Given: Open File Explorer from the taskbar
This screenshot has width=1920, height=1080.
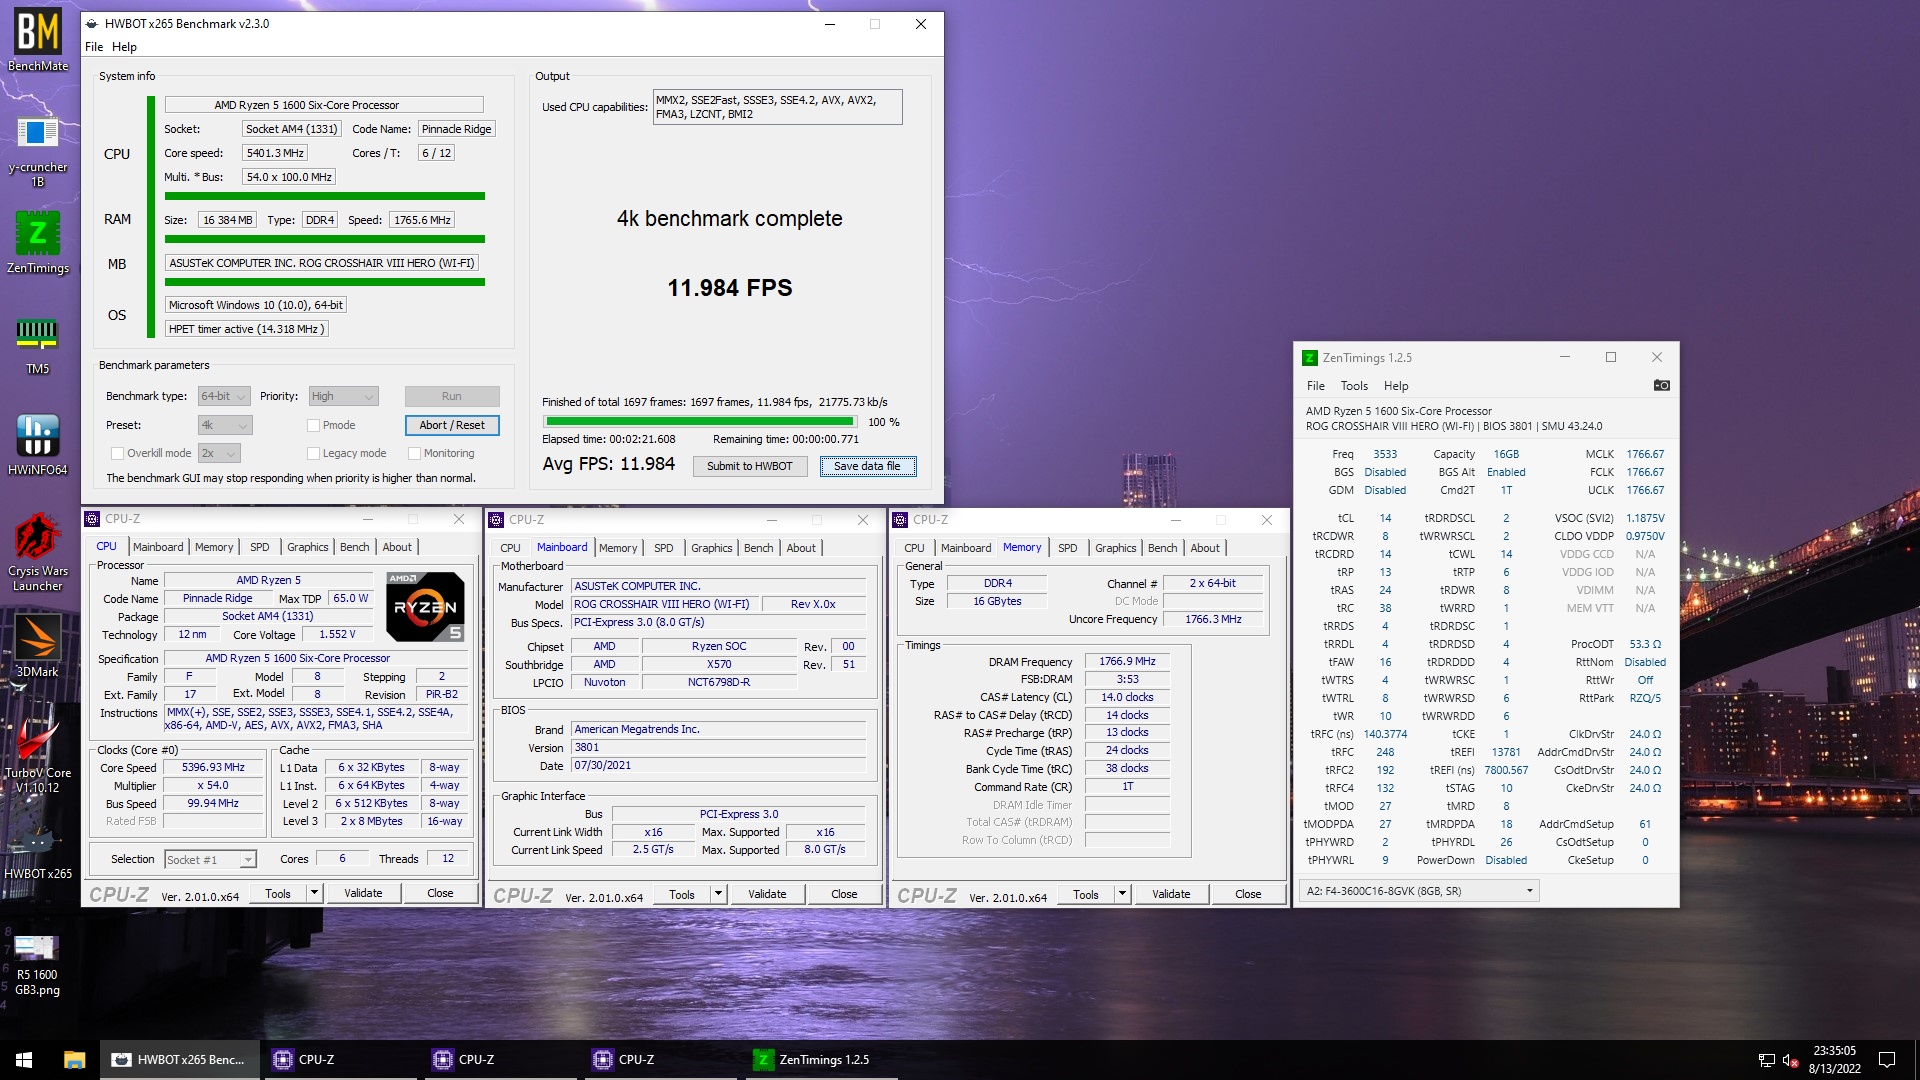Looking at the screenshot, I should (74, 1060).
